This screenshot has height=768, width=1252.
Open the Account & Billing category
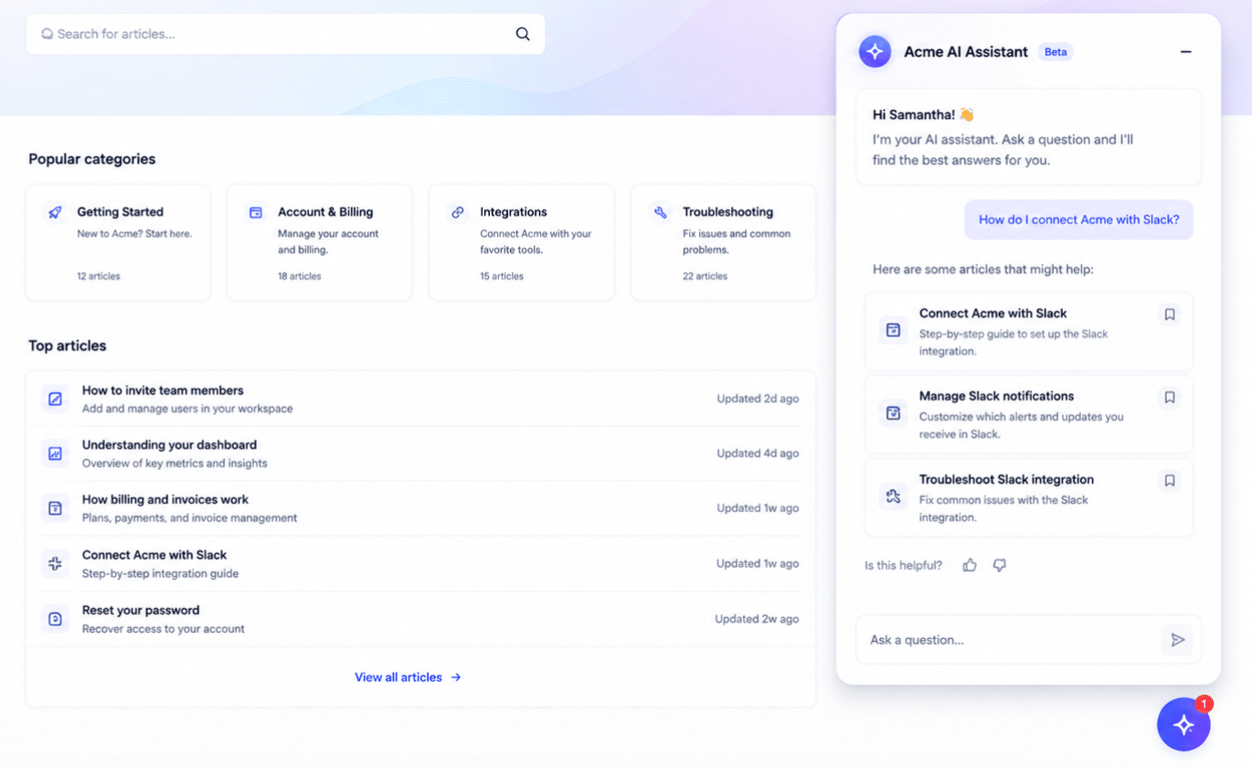[320, 242]
